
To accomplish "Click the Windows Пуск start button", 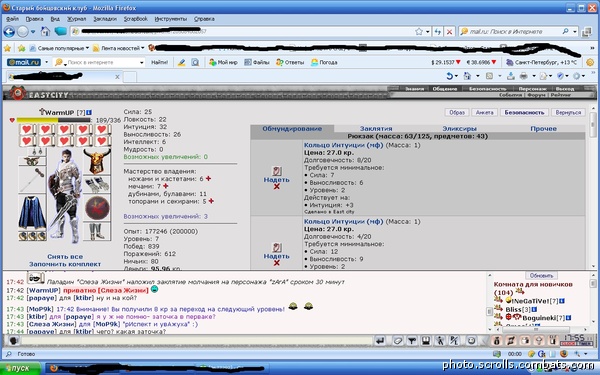I will (x=20, y=368).
